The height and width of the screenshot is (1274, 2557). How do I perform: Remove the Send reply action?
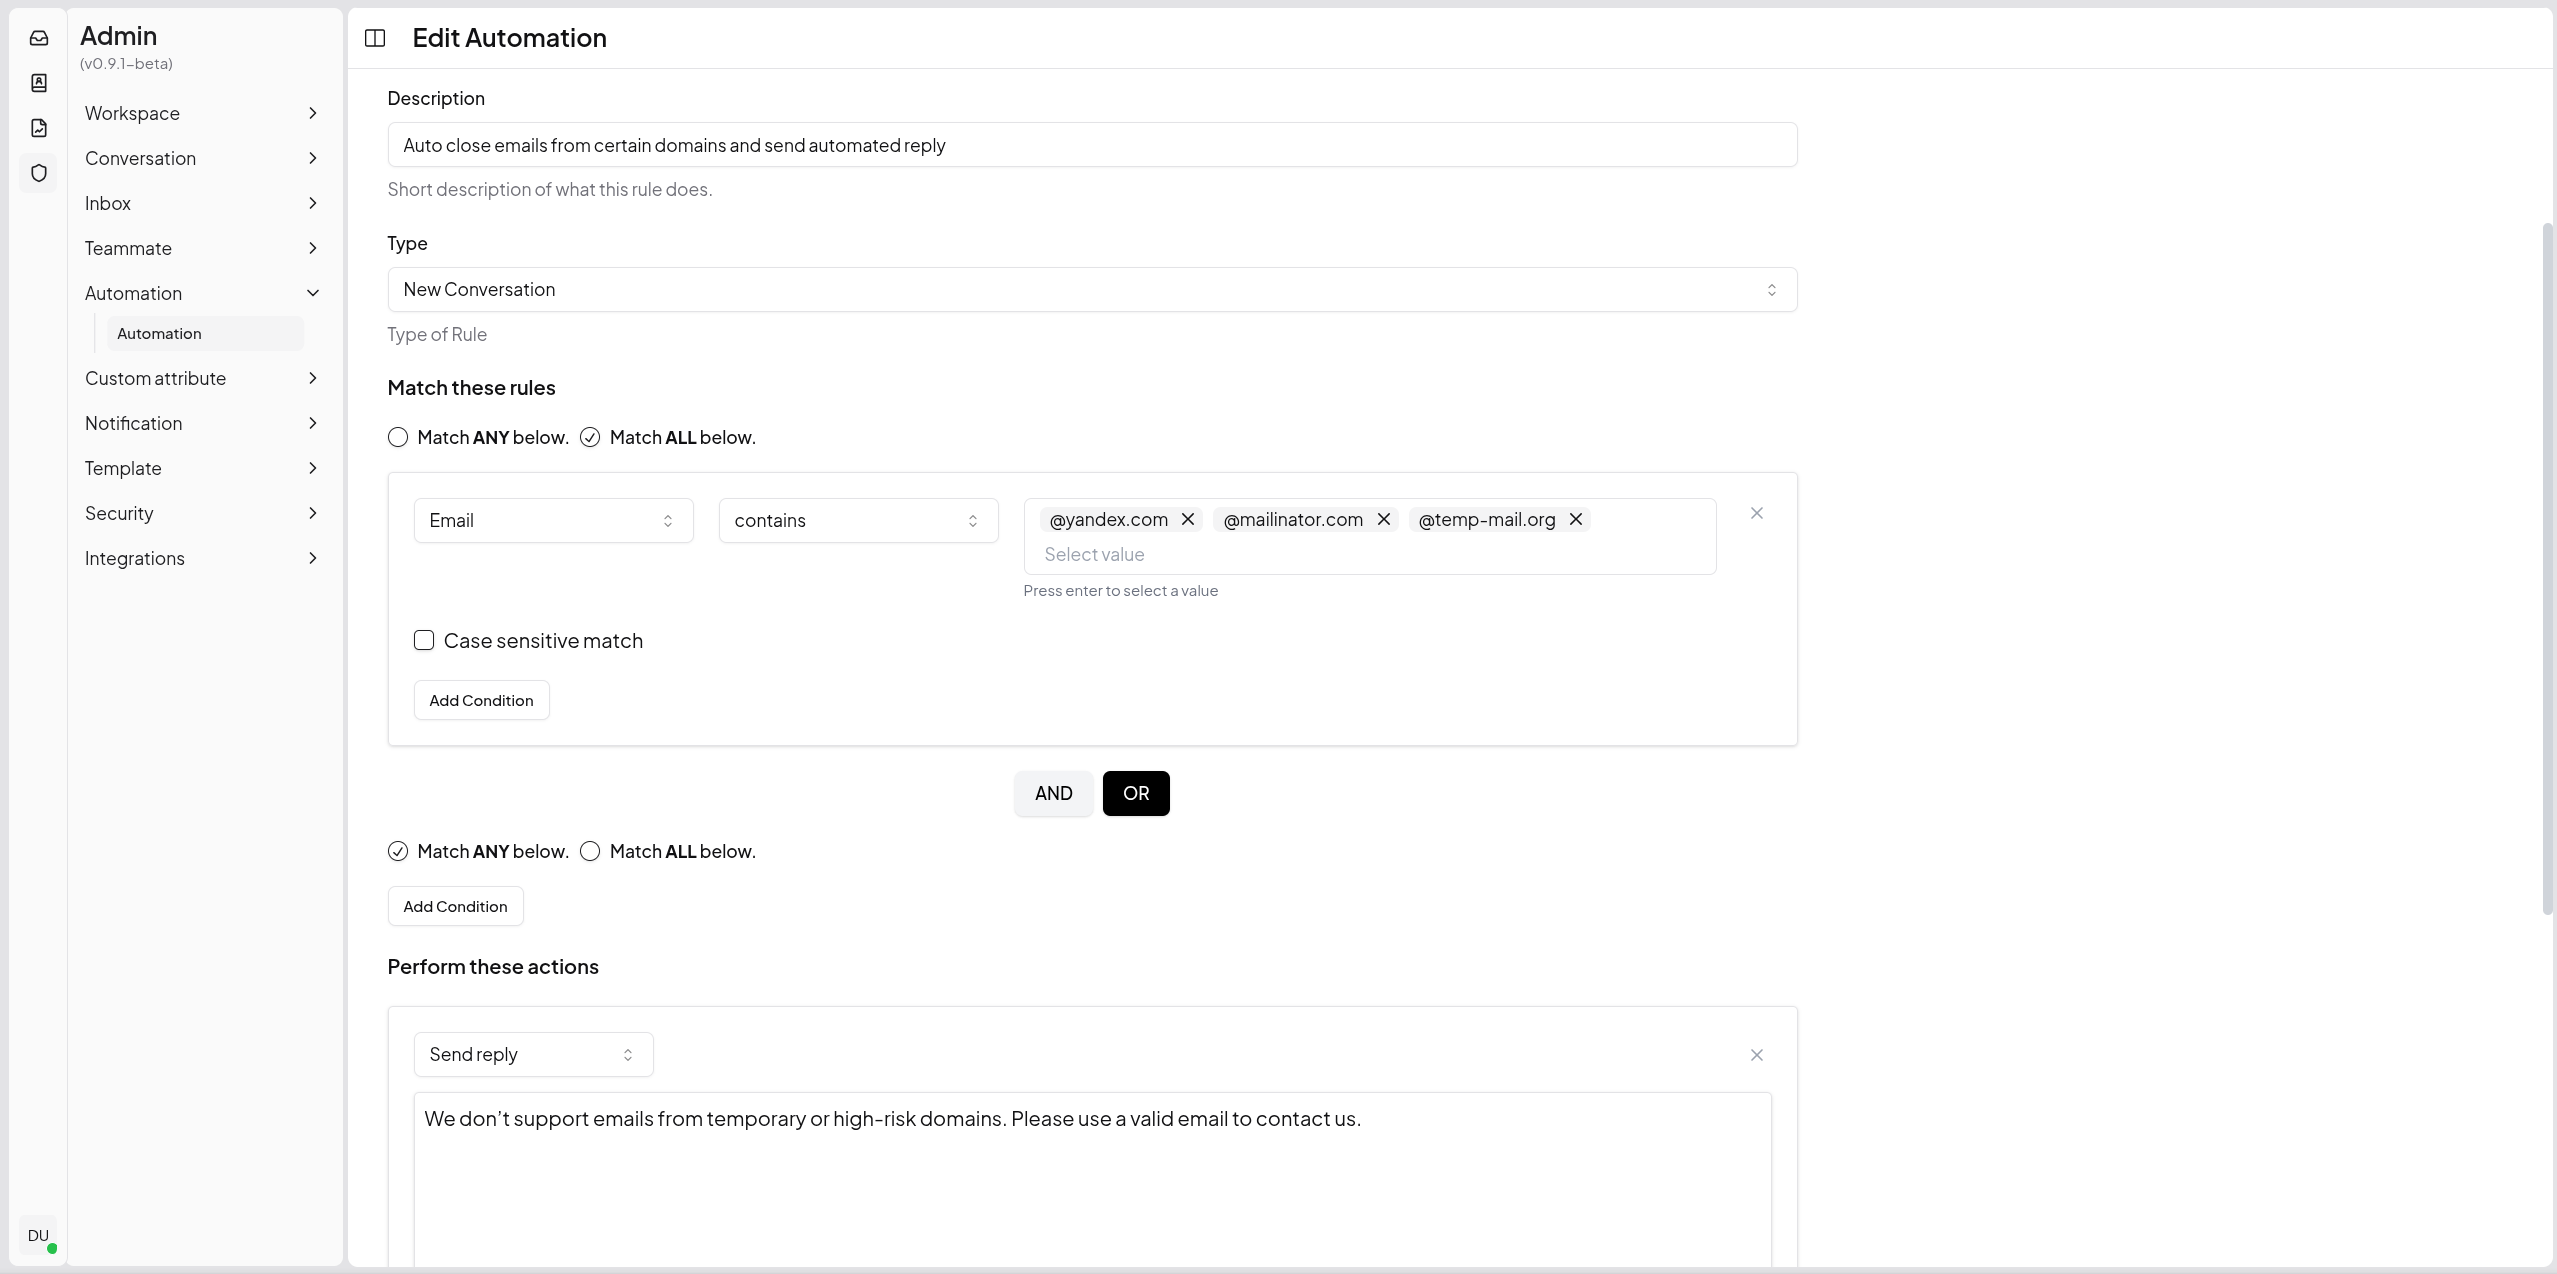click(1756, 1055)
